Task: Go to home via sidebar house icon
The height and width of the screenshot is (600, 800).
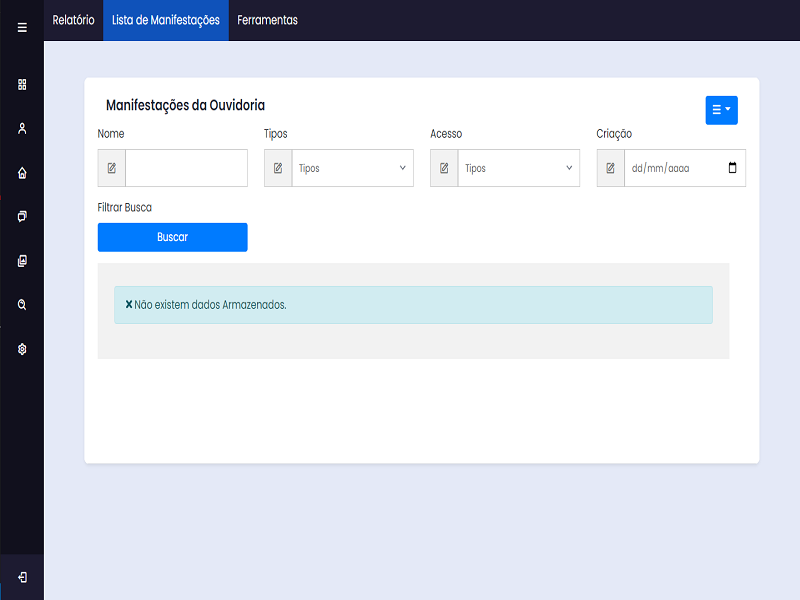Action: click(22, 173)
